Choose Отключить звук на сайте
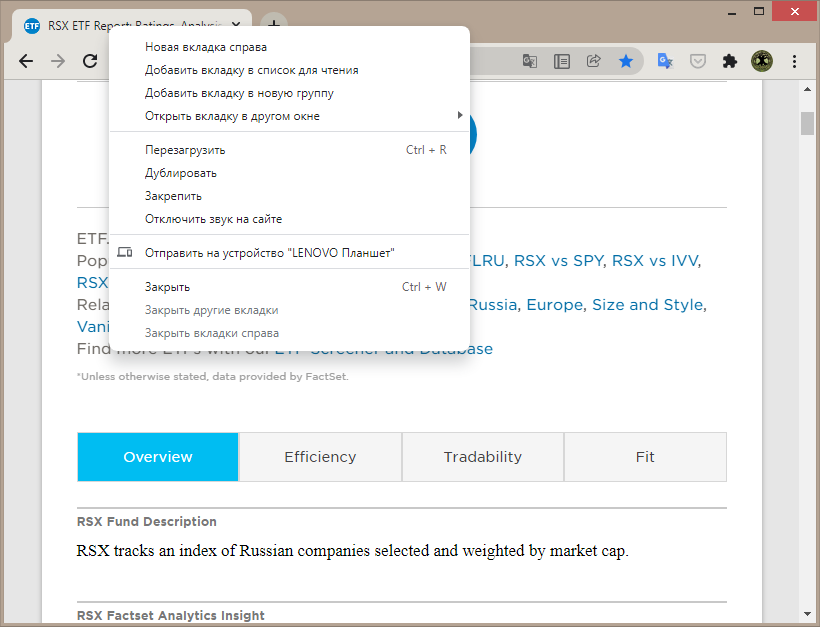Viewport: 820px width, 627px height. 289,219
